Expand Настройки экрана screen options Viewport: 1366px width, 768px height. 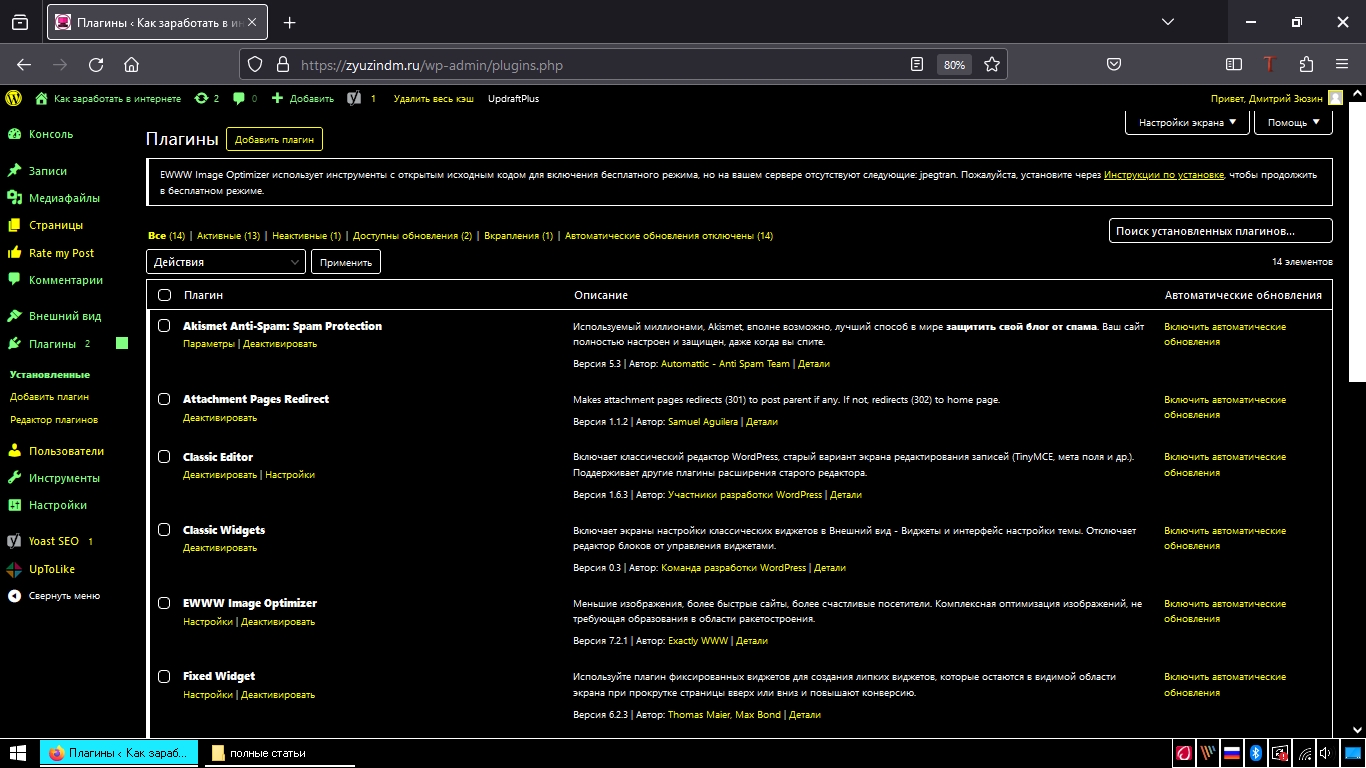click(1188, 122)
